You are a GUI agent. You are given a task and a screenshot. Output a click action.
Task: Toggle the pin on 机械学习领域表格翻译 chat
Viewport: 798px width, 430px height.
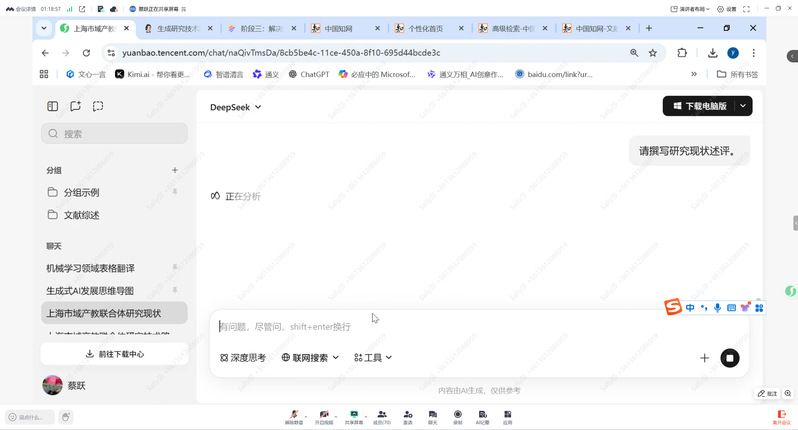coord(175,268)
